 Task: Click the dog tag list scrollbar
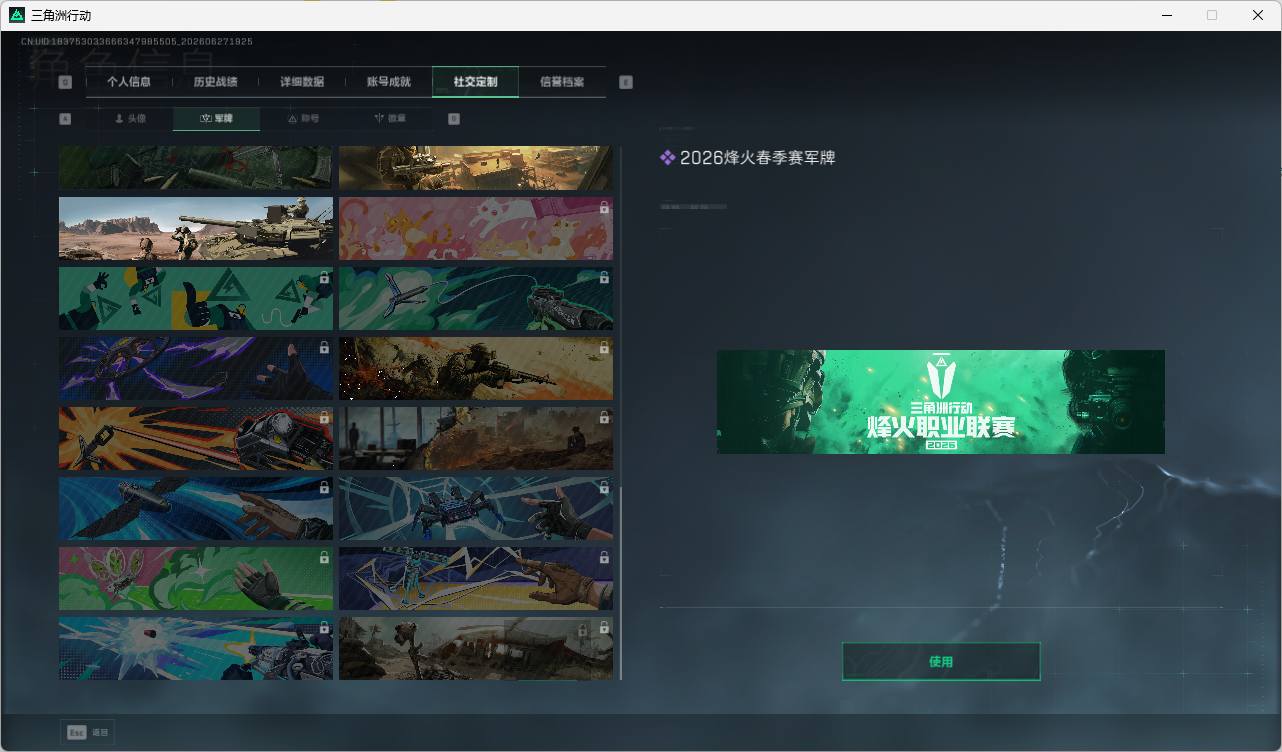pos(621,583)
